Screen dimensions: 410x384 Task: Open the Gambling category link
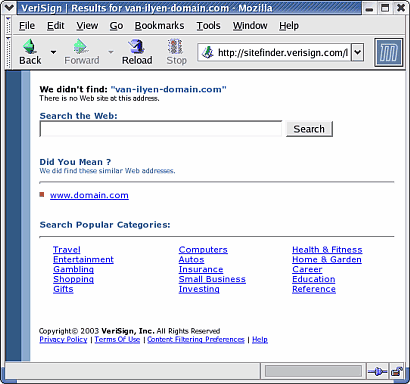(x=73, y=269)
